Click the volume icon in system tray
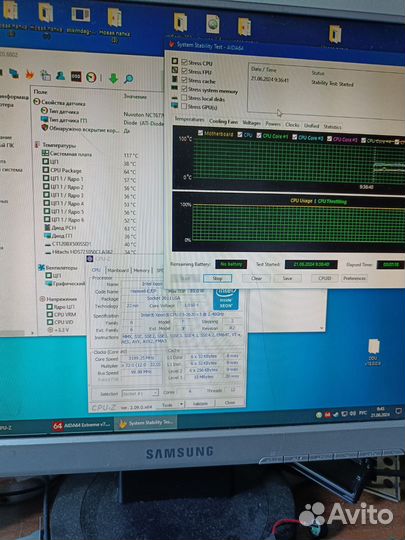Viewport: 405px width, 540px height. (x=352, y=413)
